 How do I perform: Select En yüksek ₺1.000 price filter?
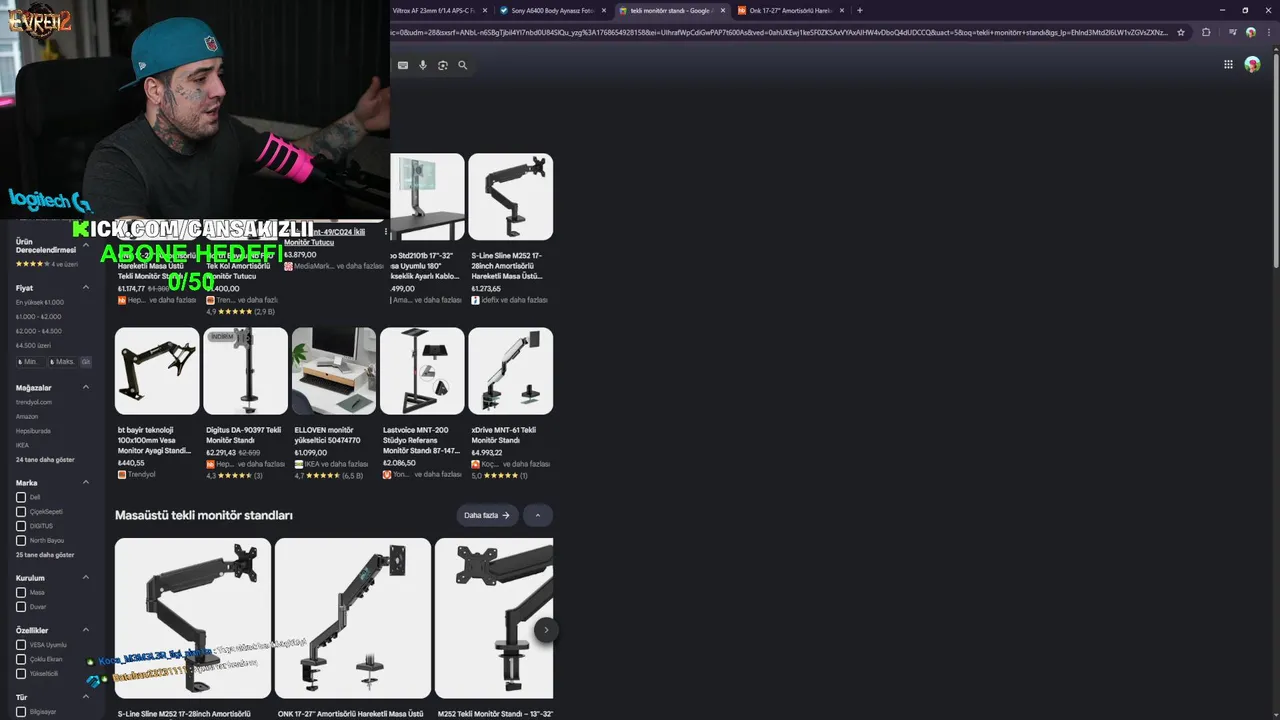(x=40, y=302)
